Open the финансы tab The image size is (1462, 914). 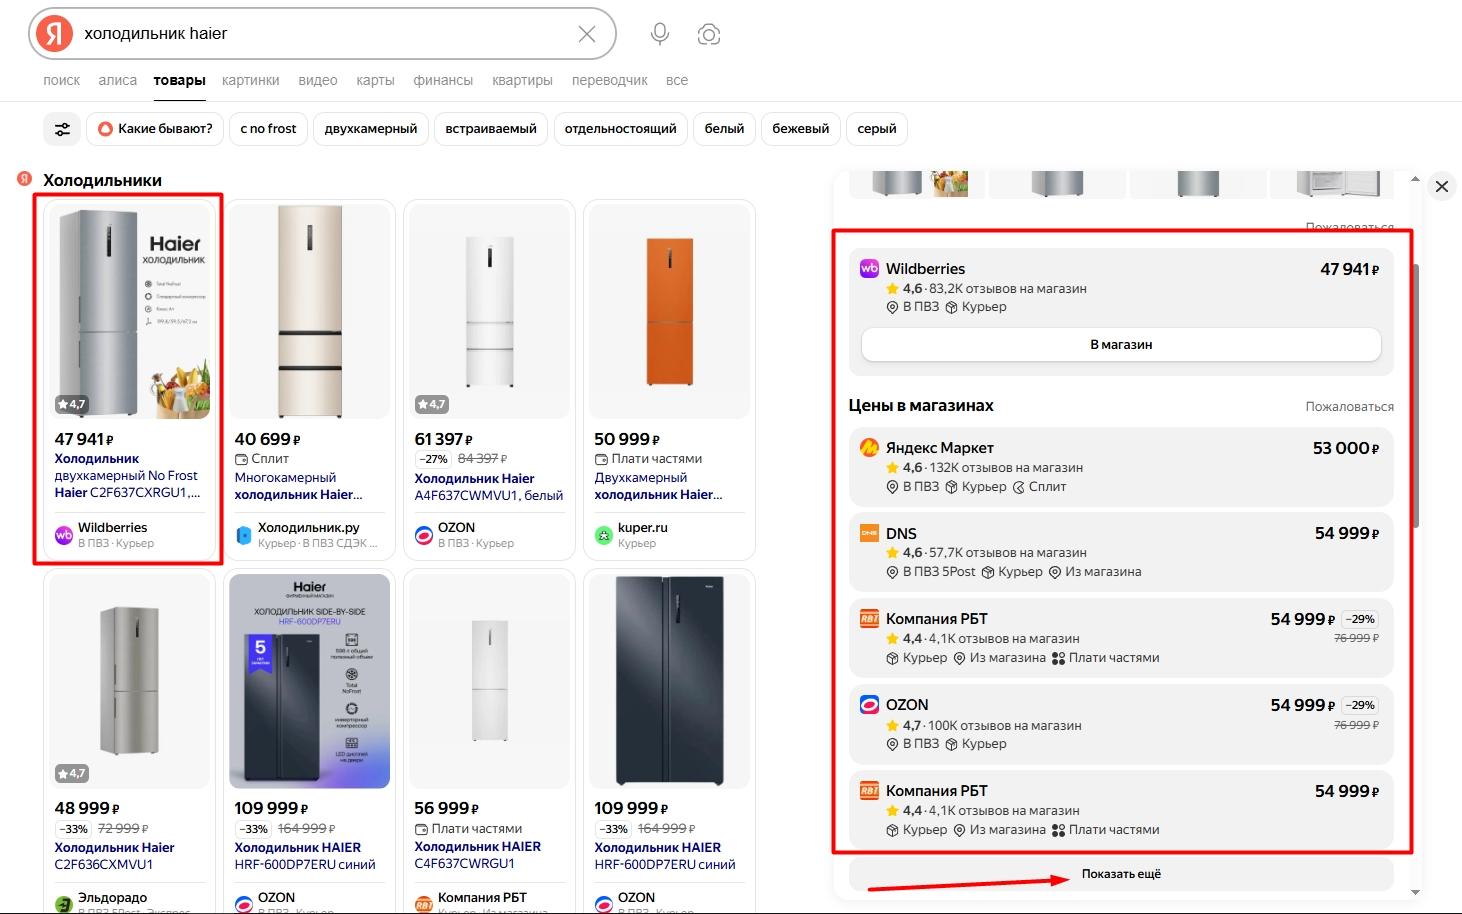(x=443, y=80)
